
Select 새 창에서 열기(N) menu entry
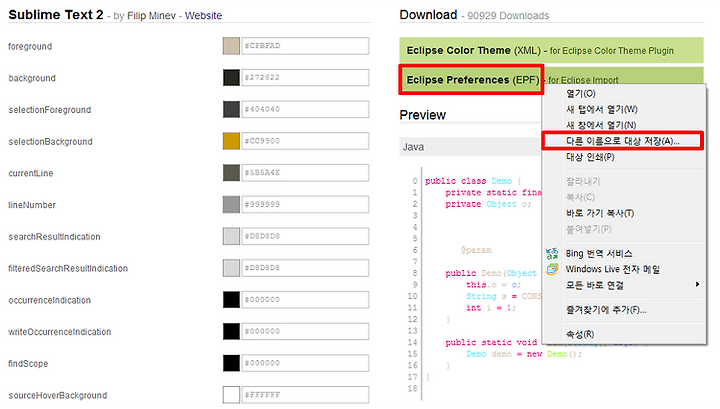pos(601,125)
